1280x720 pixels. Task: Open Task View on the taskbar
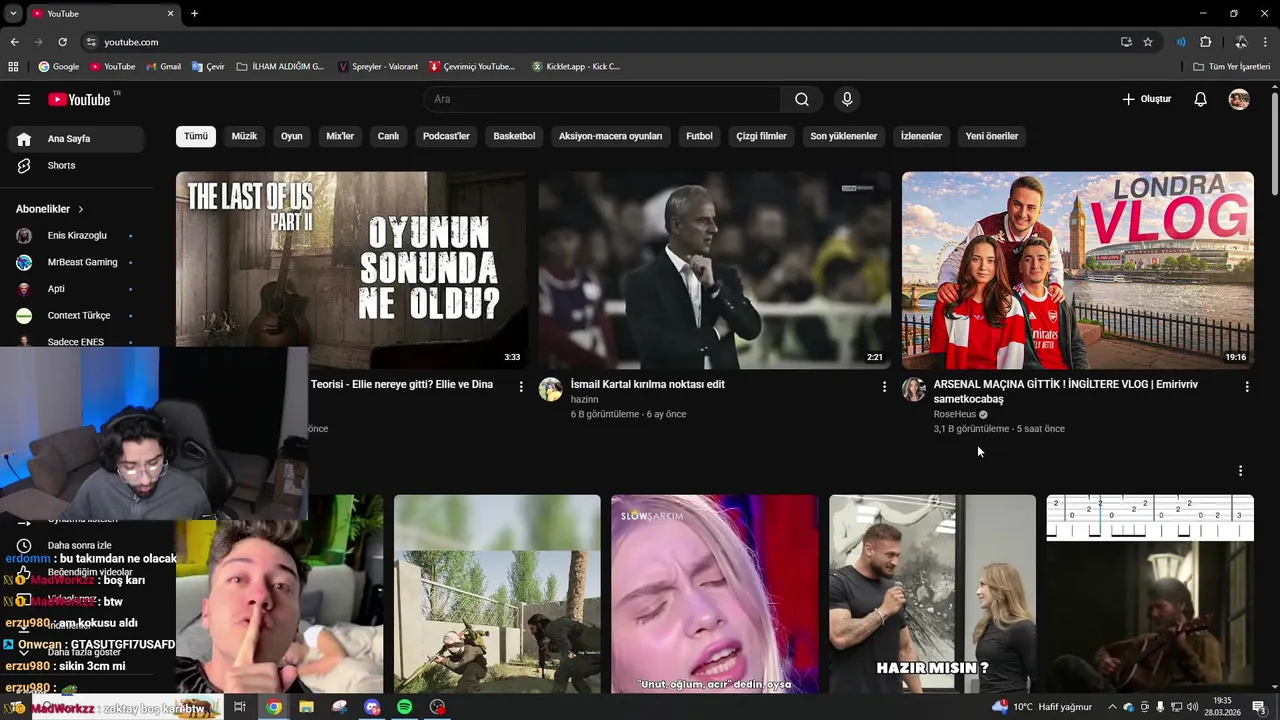240,707
